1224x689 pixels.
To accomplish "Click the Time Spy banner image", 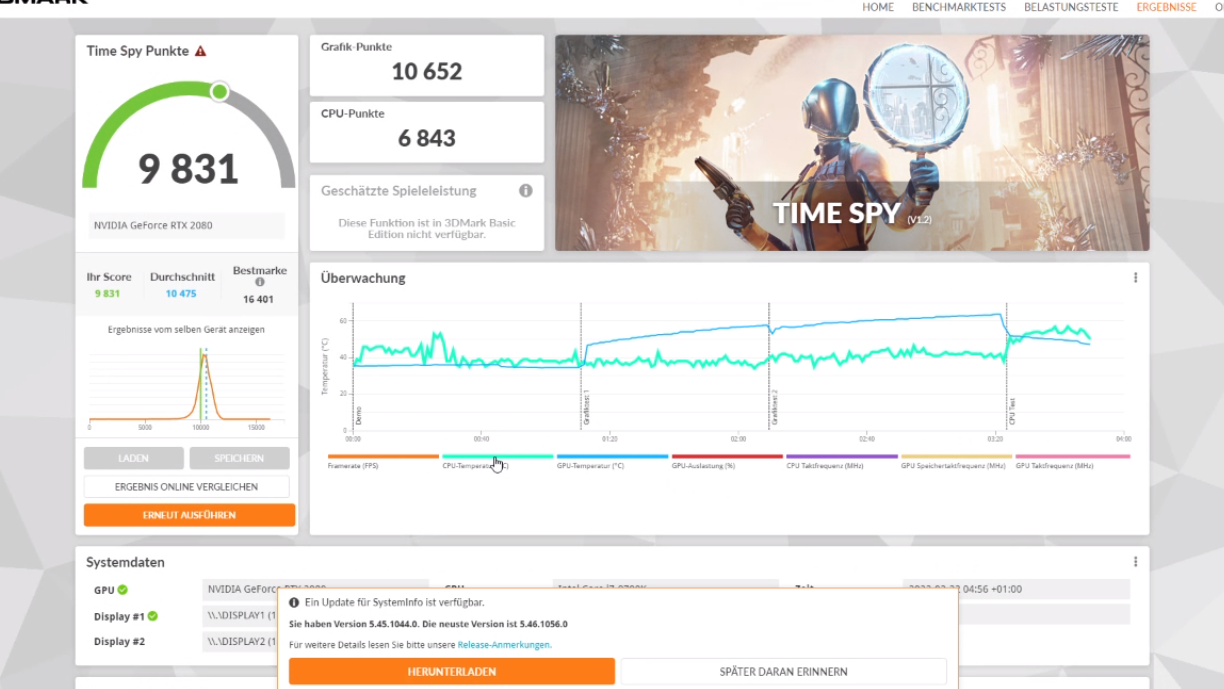I will click(852, 143).
